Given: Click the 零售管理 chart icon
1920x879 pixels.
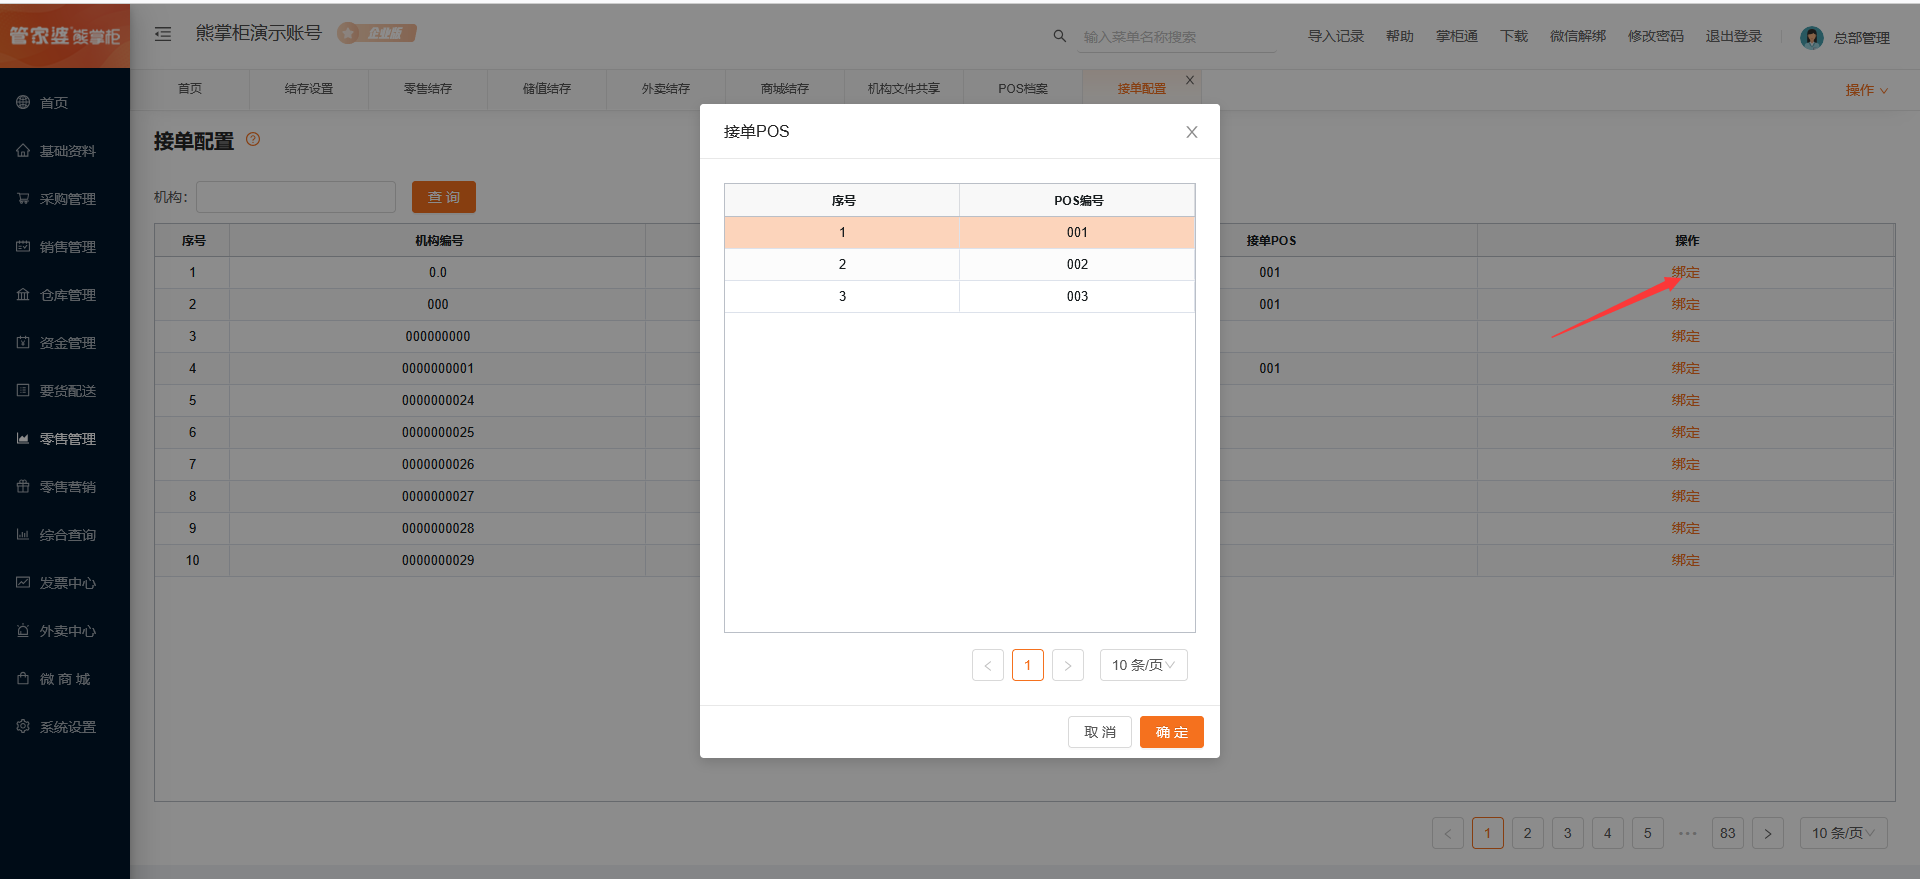Looking at the screenshot, I should (x=23, y=438).
